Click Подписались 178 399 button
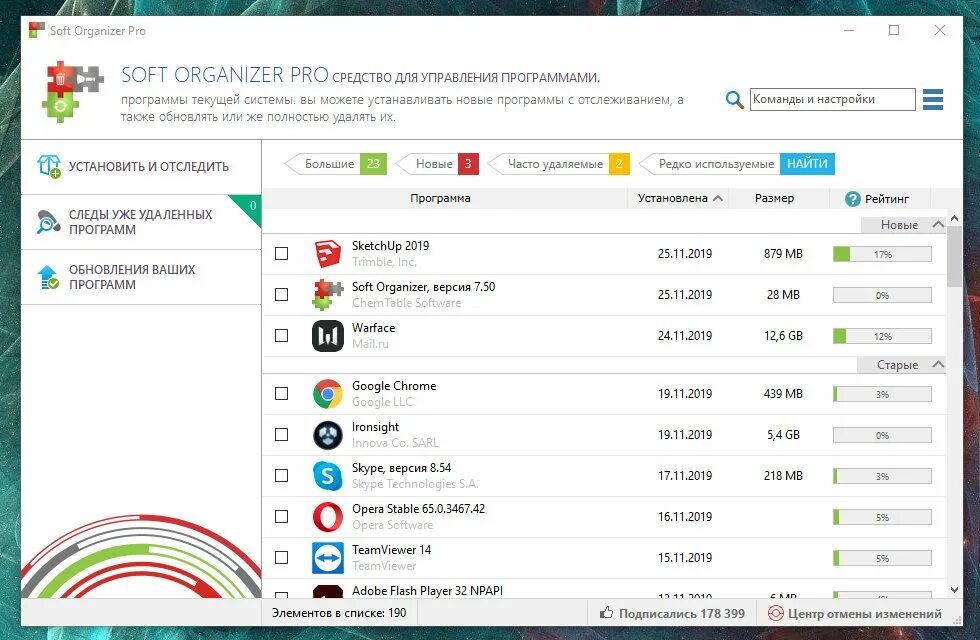Viewport: 980px width, 640px height. coord(672,613)
